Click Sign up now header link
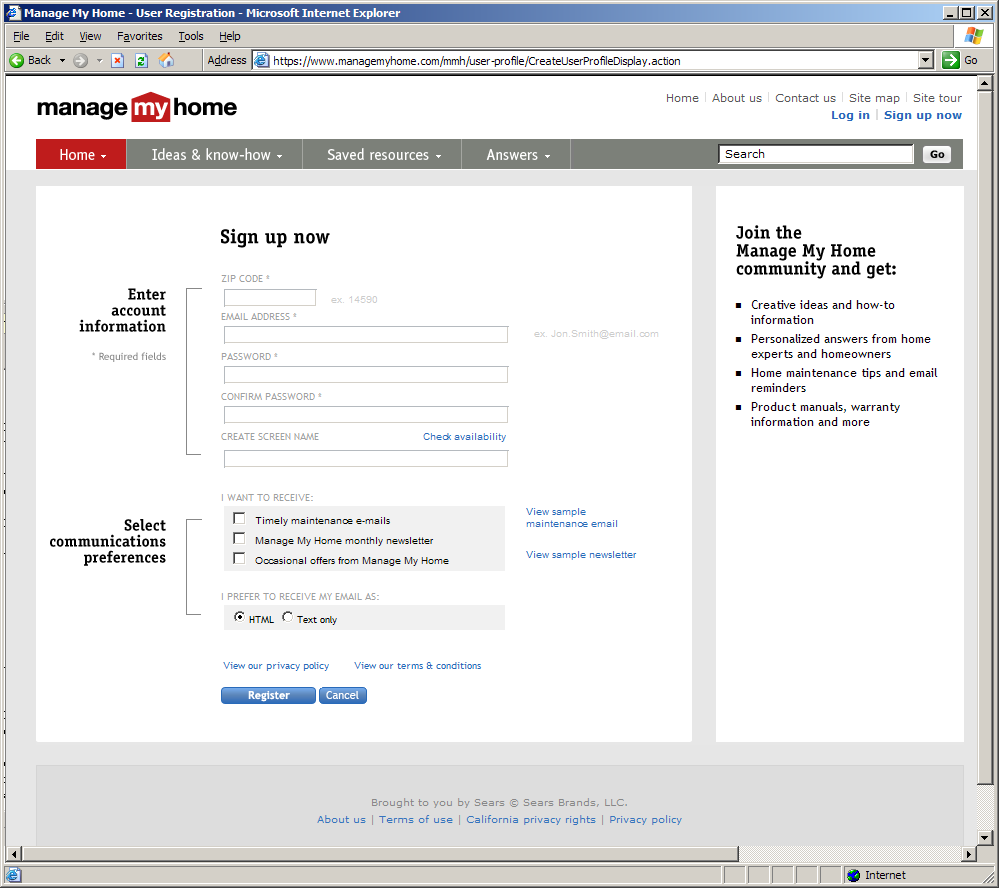 click(x=923, y=115)
